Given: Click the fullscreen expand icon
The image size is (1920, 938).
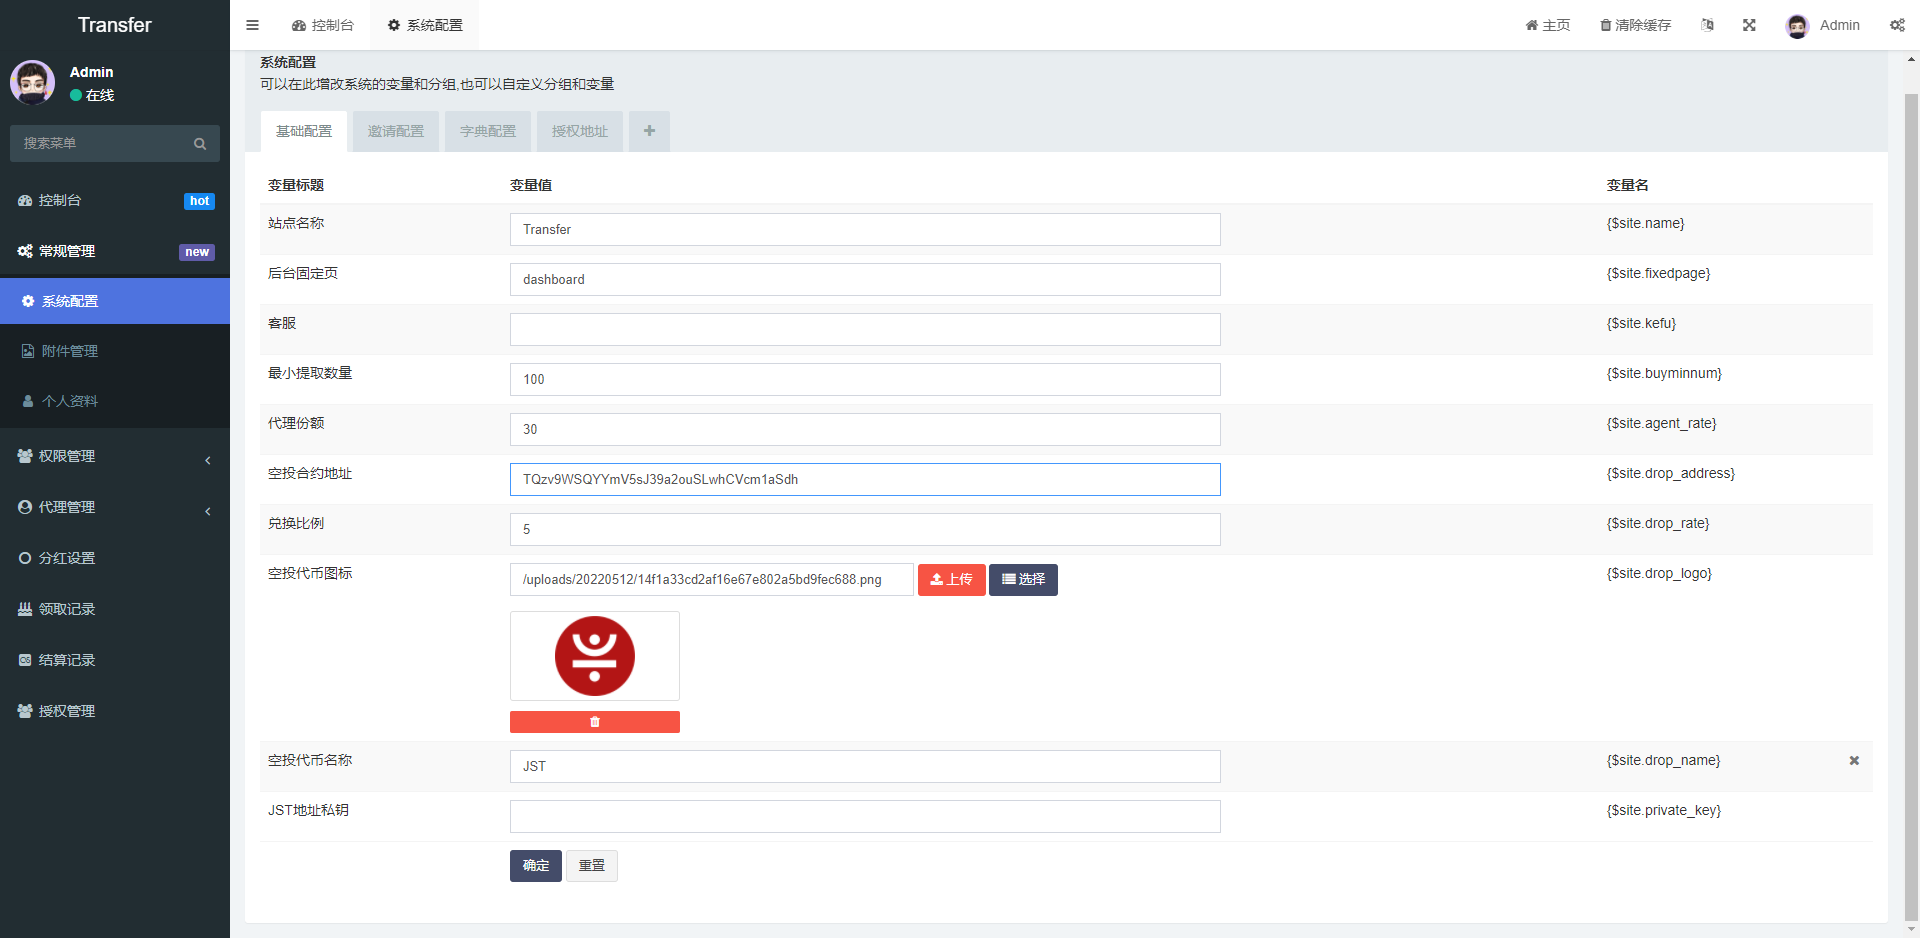Looking at the screenshot, I should tap(1749, 25).
